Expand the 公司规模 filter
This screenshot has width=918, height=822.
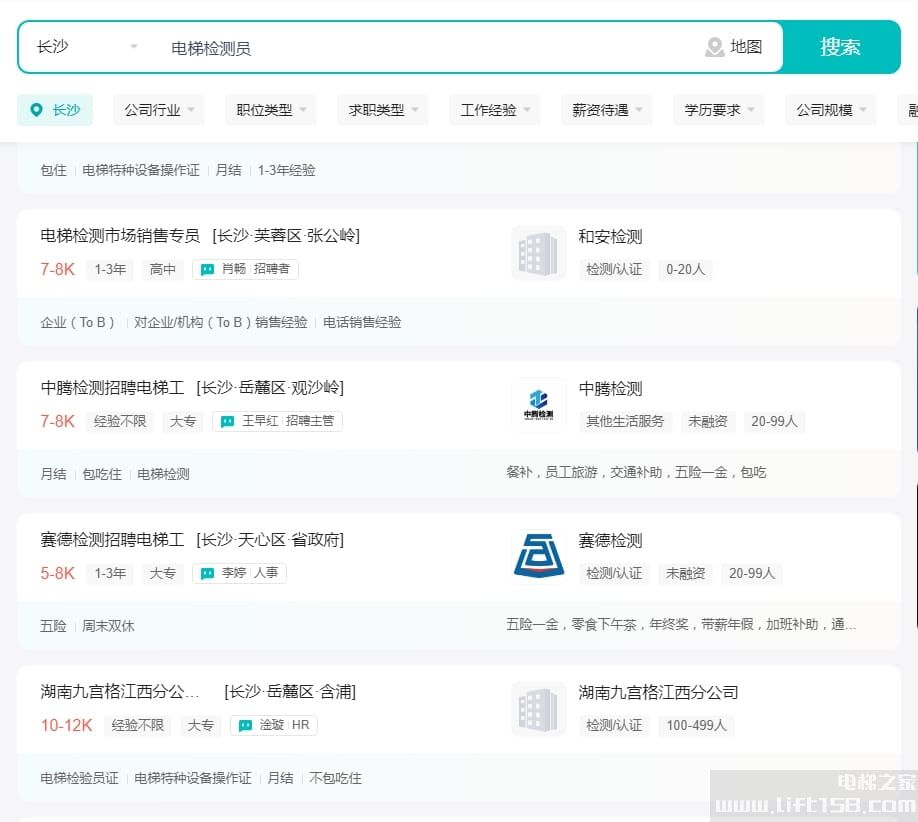(x=830, y=109)
